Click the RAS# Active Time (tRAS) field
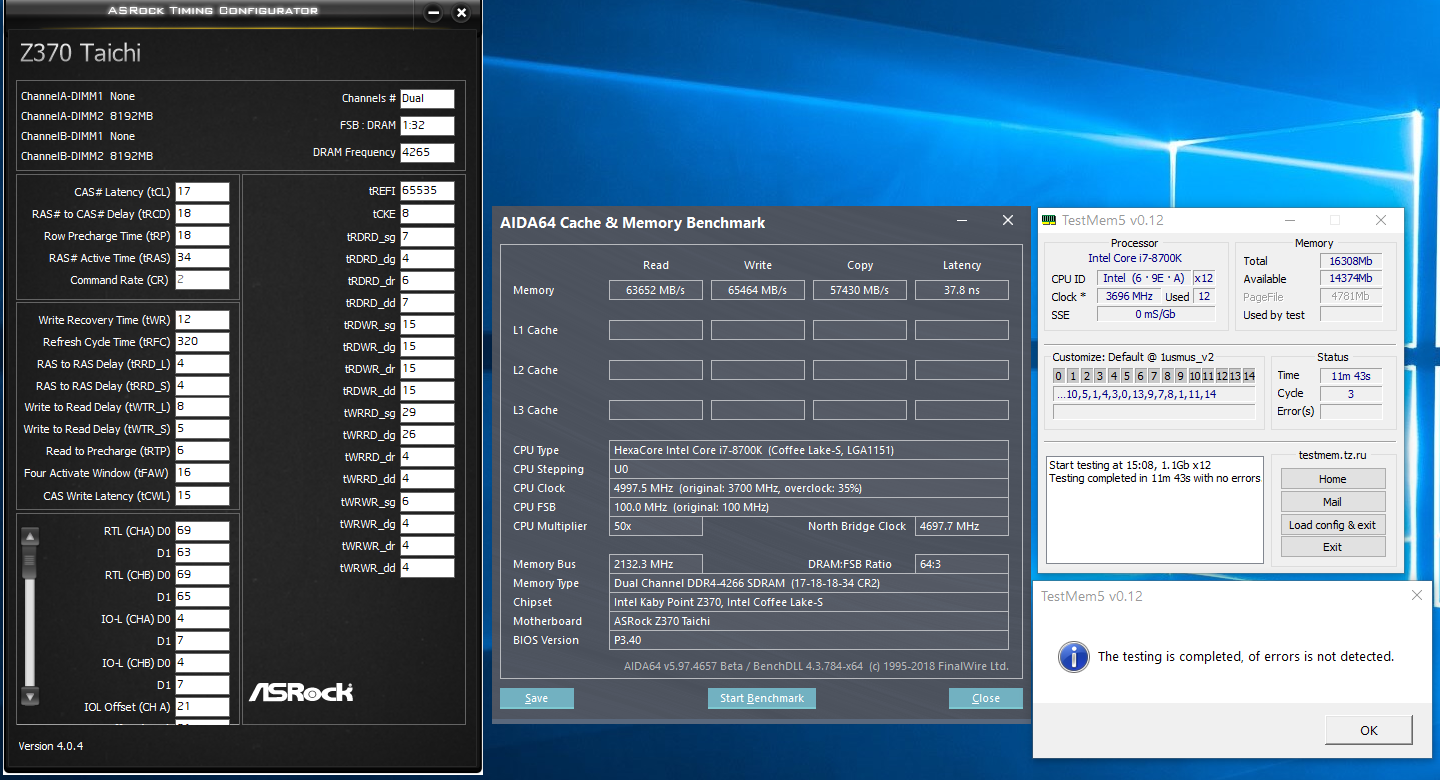This screenshot has width=1440, height=780. pyautogui.click(x=202, y=258)
